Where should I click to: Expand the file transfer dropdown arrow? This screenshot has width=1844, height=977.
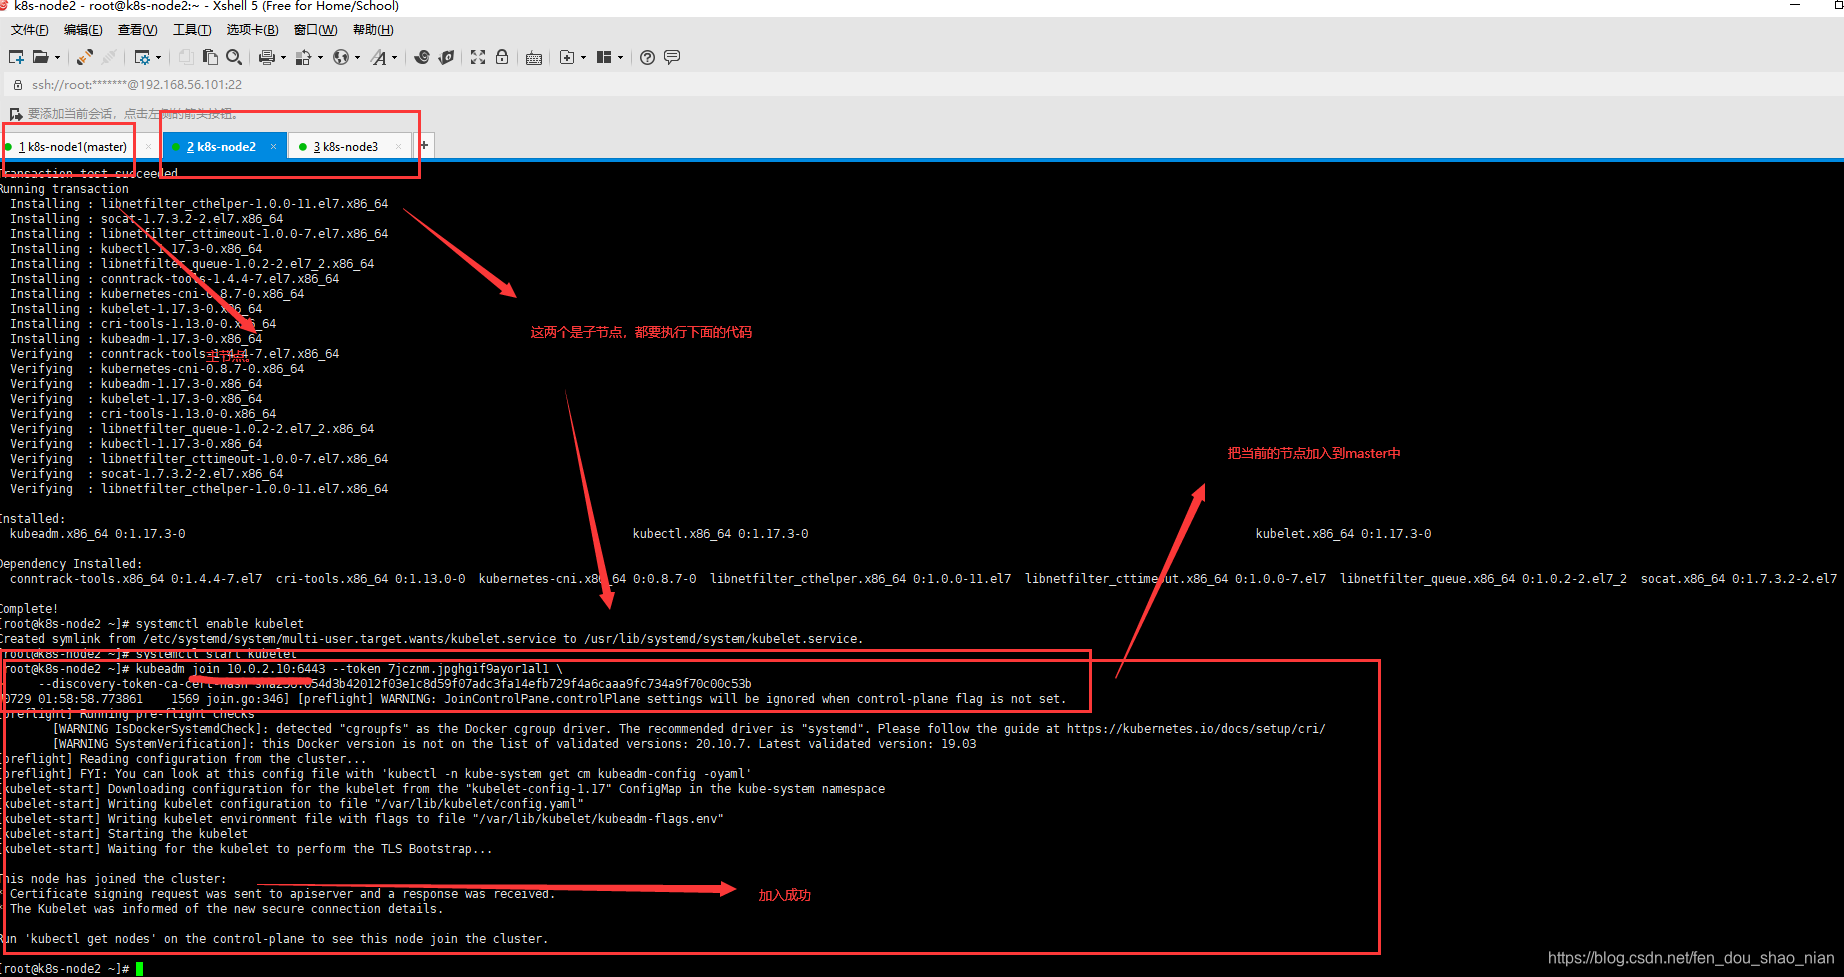coord(320,57)
